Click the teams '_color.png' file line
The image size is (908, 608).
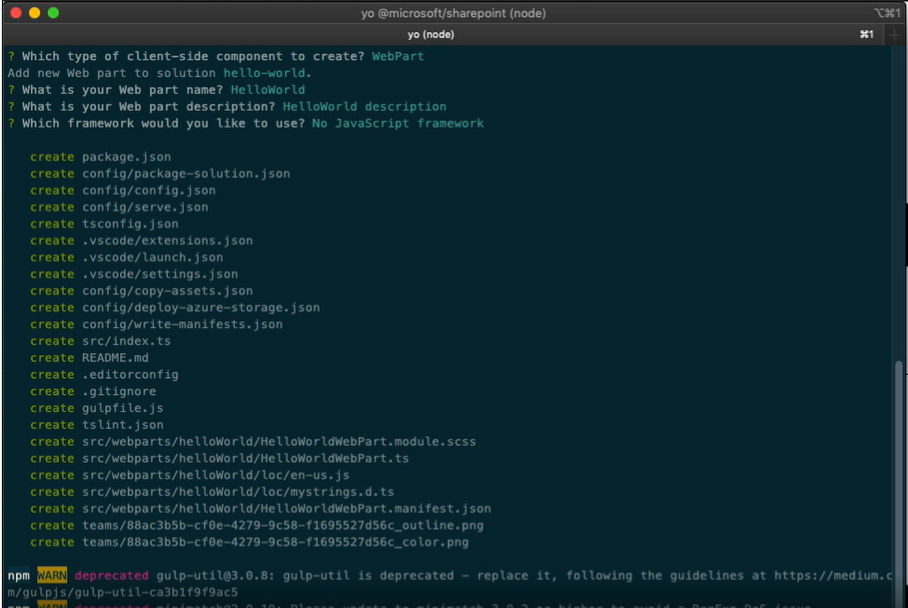[x=275, y=543]
